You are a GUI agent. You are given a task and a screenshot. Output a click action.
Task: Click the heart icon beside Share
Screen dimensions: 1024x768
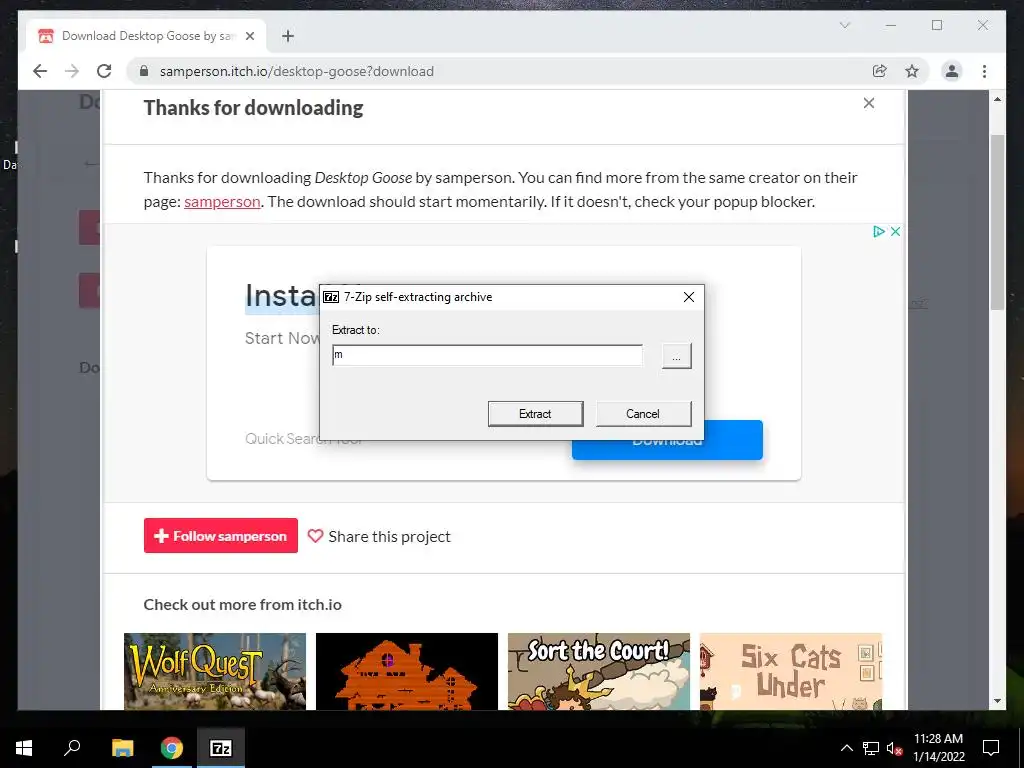tap(315, 536)
